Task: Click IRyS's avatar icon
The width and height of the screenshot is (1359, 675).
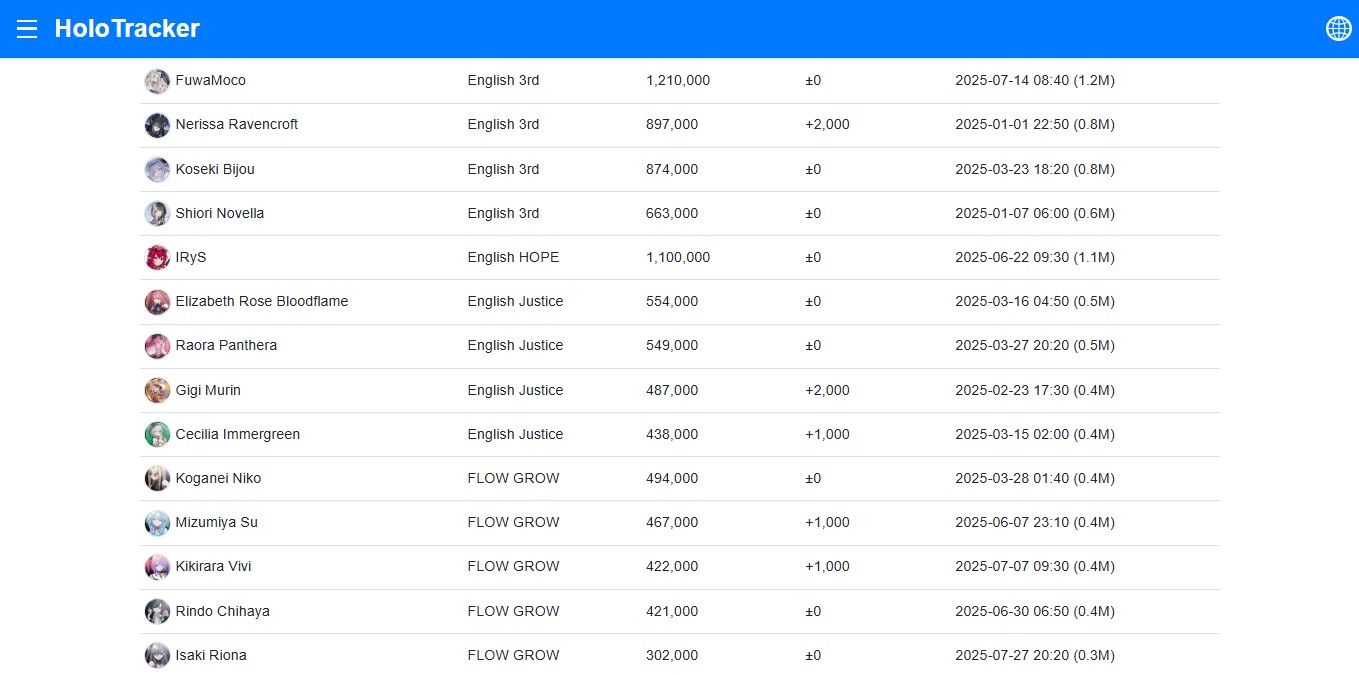Action: (157, 258)
